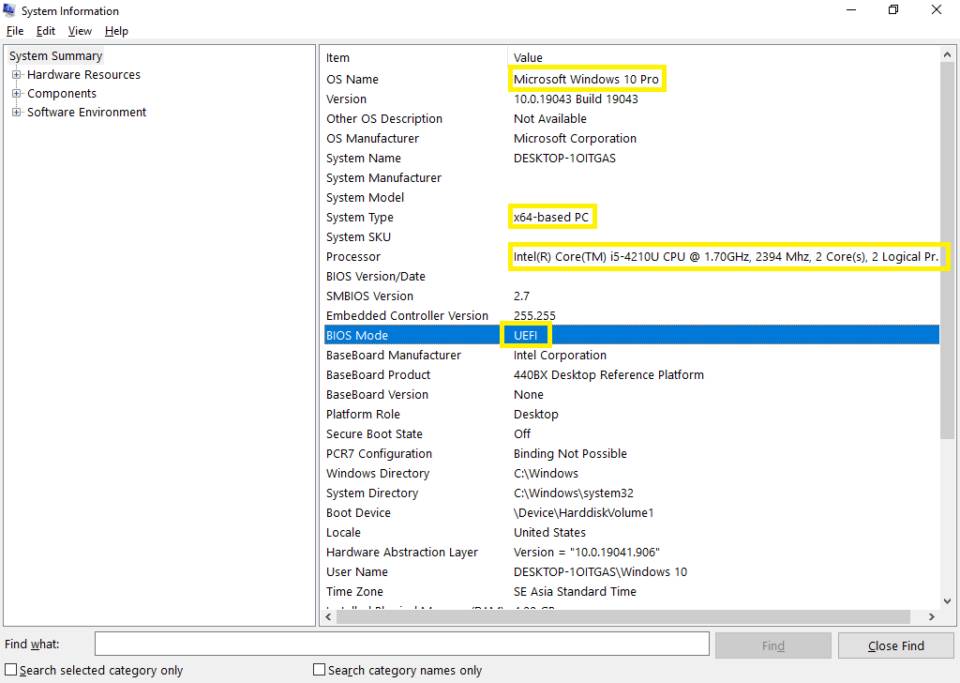Open the View menu
The image size is (960, 683).
[x=80, y=31]
